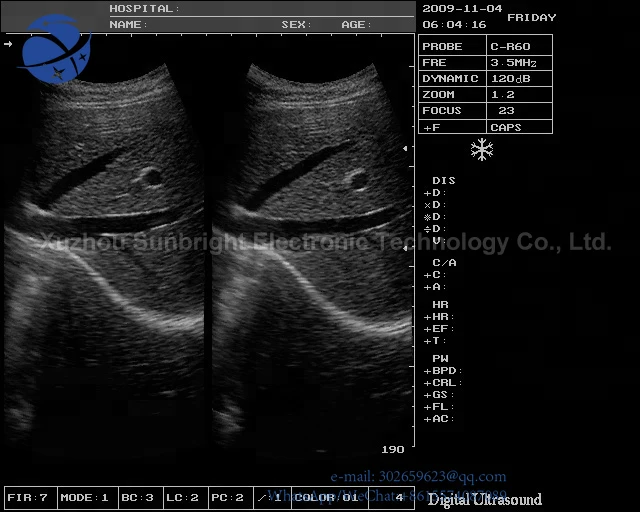Viewport: 640px width, 512px height.
Task: Select the zoom value 1.2
Action: 520,94
